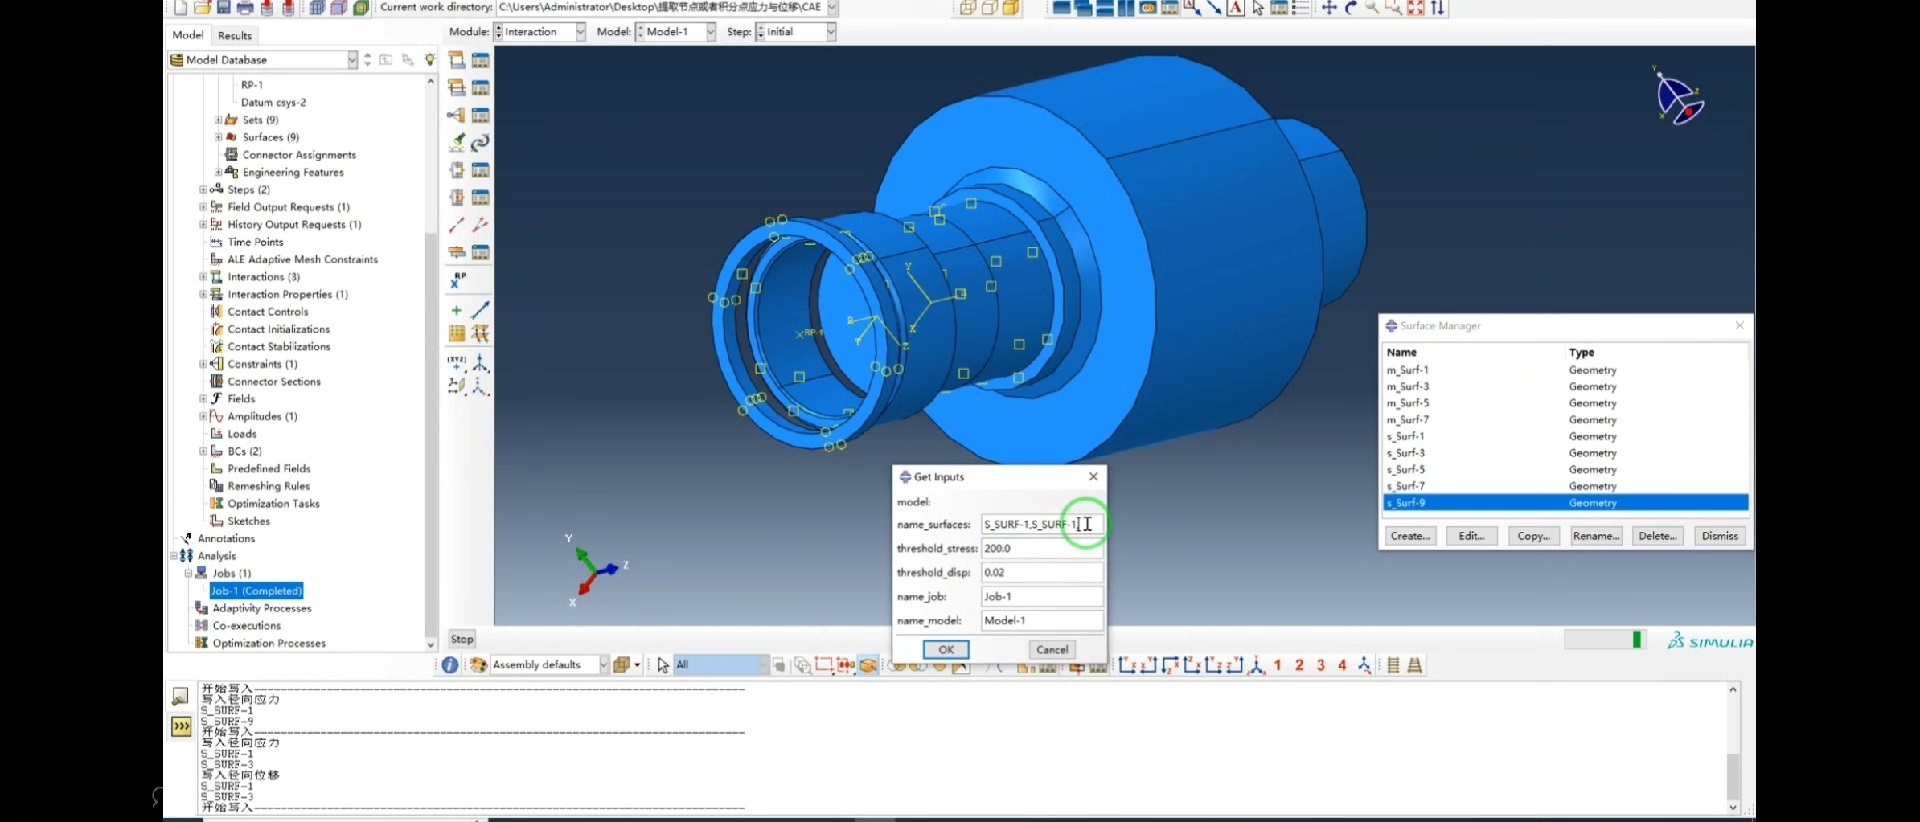Viewport: 1920px width, 822px height.
Task: Click the 3D view compass triad
Action: click(1678, 96)
